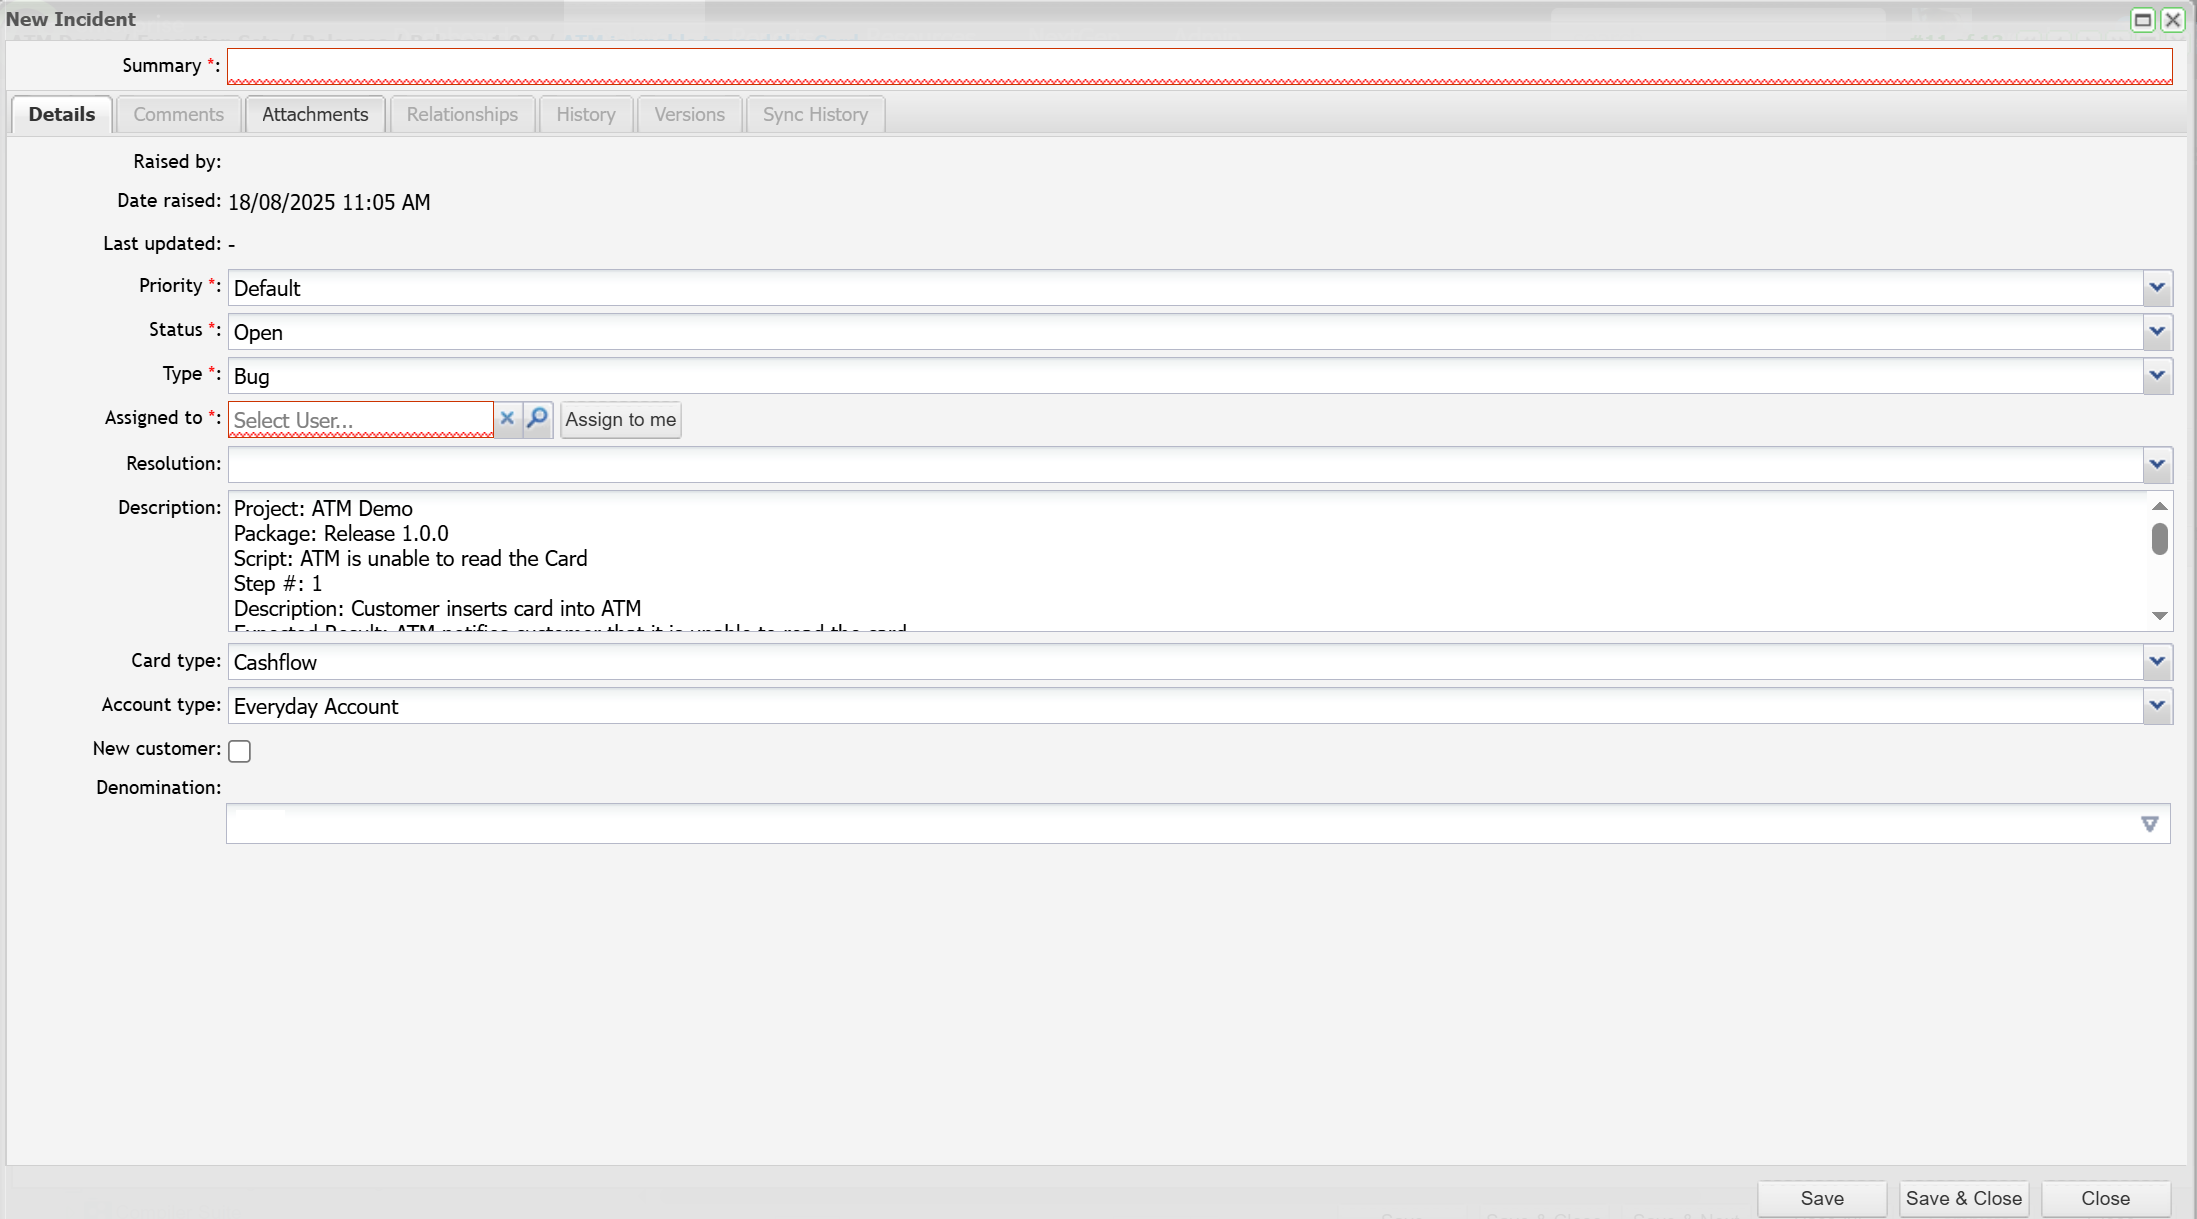The width and height of the screenshot is (2197, 1219).
Task: Close dialog using the X icon
Action: coord(2172,19)
